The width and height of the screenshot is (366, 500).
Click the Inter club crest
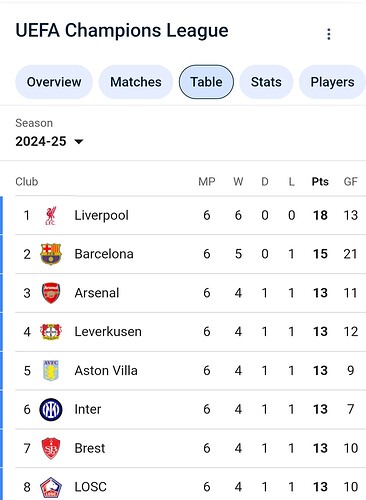tap(51, 409)
